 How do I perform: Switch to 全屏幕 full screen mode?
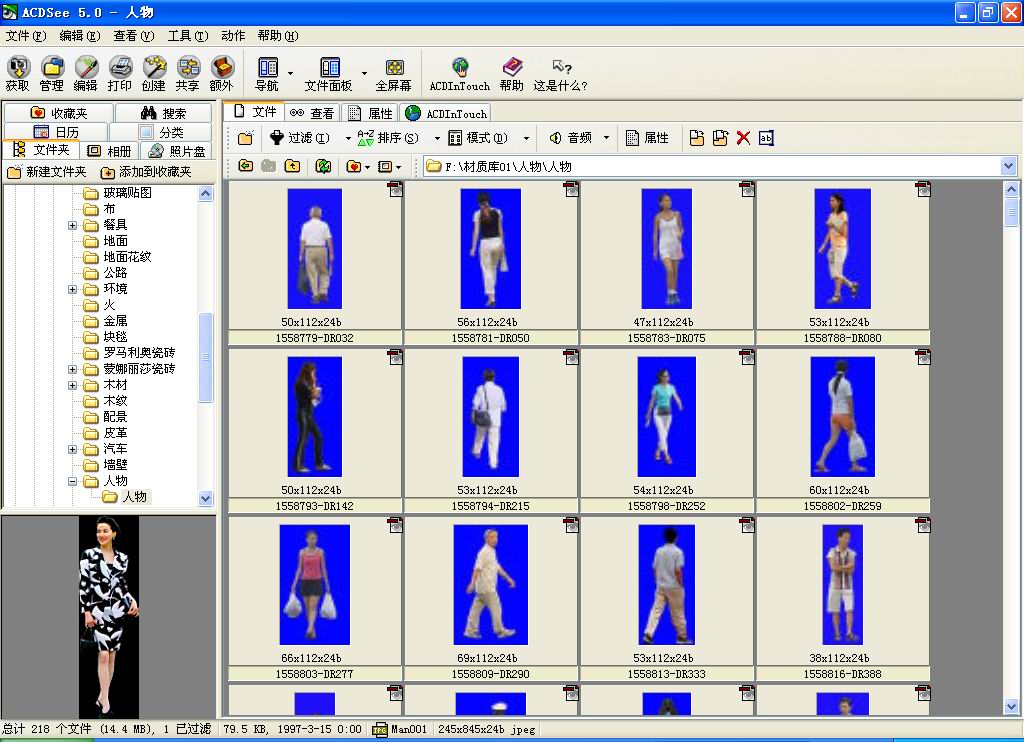[395, 74]
